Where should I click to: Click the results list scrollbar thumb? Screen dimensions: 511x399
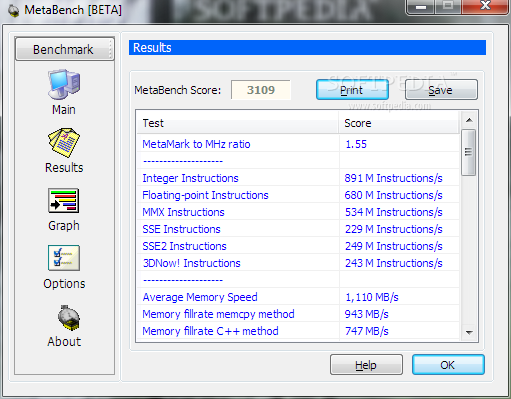(469, 152)
